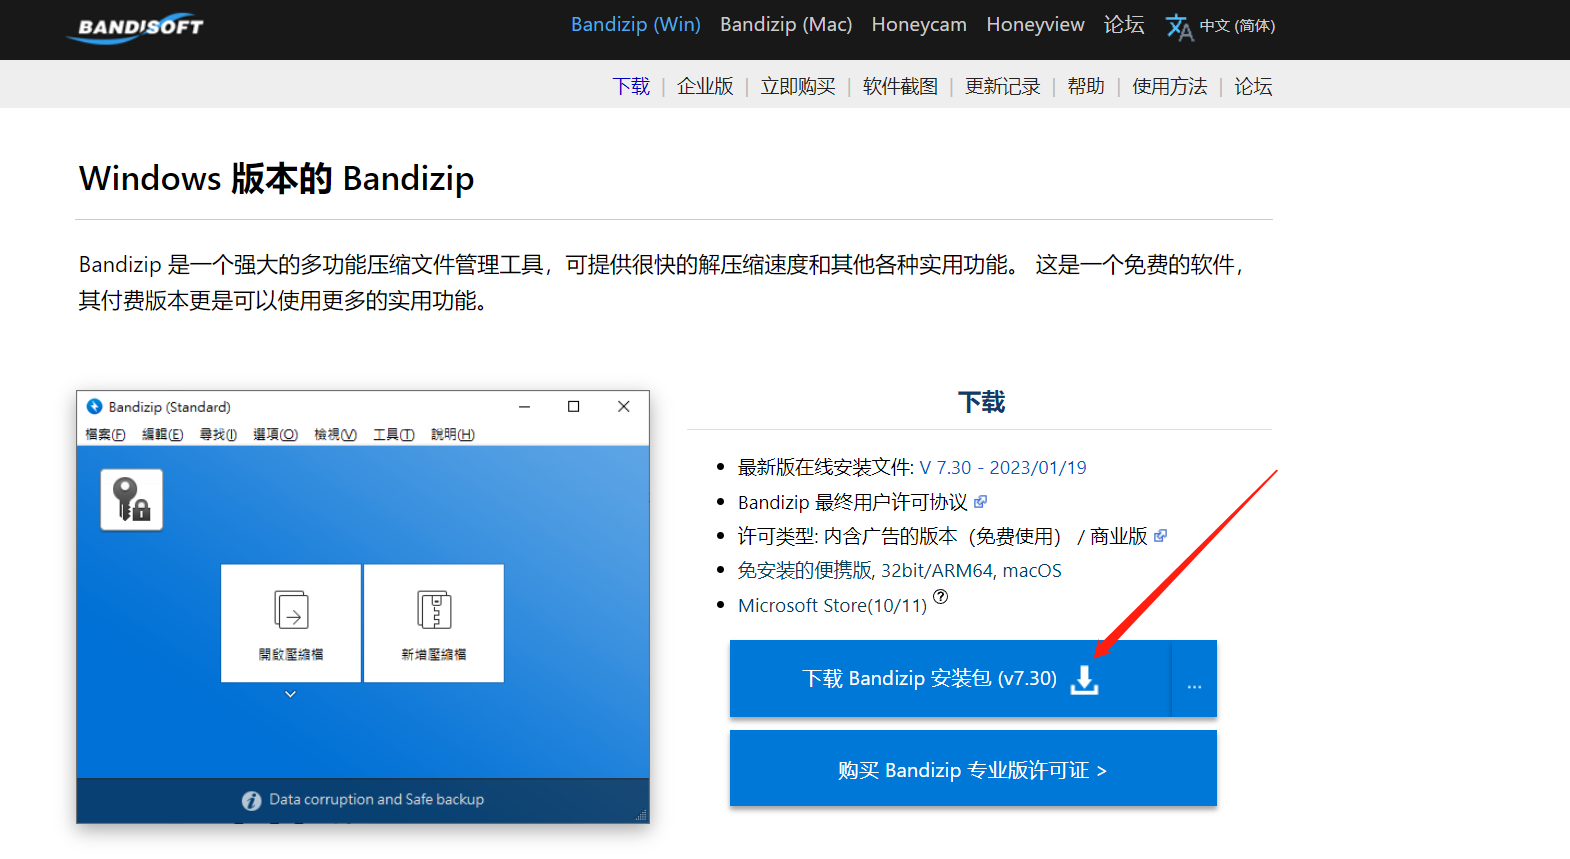Click the info icon beside Data corruption text
The image size is (1570, 859).
[x=251, y=800]
